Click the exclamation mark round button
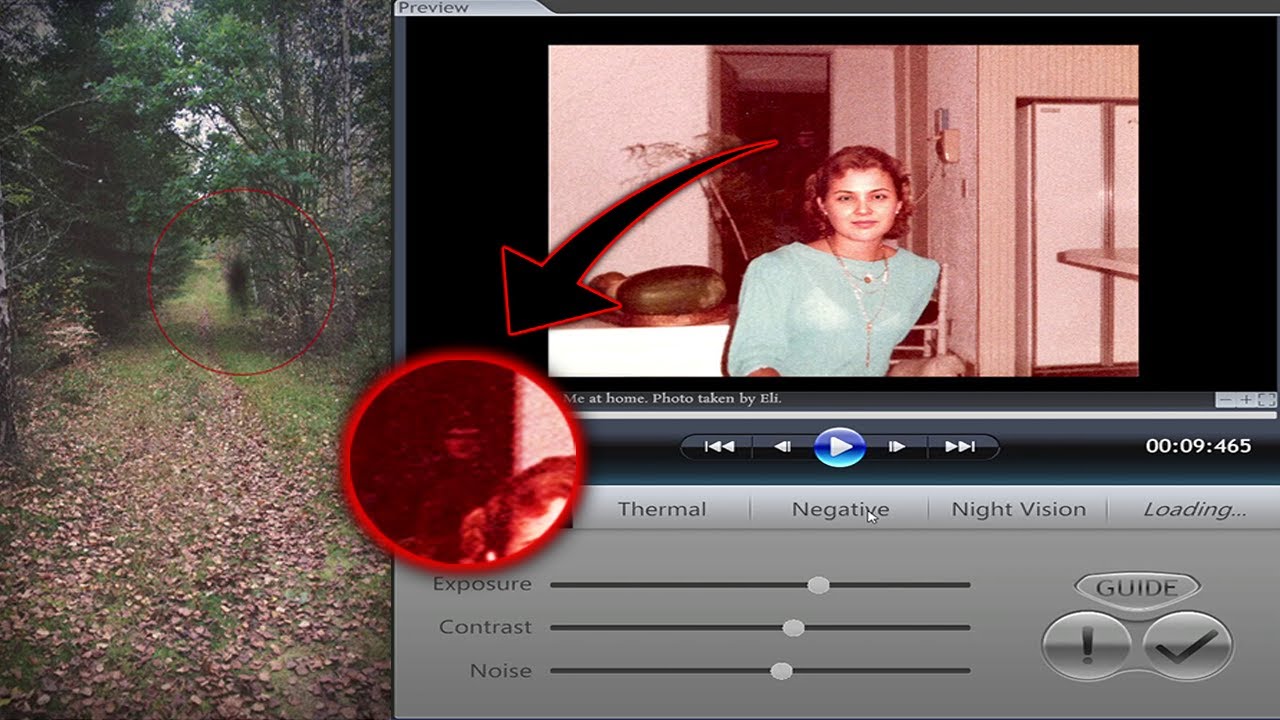The height and width of the screenshot is (720, 1280). [x=1087, y=646]
